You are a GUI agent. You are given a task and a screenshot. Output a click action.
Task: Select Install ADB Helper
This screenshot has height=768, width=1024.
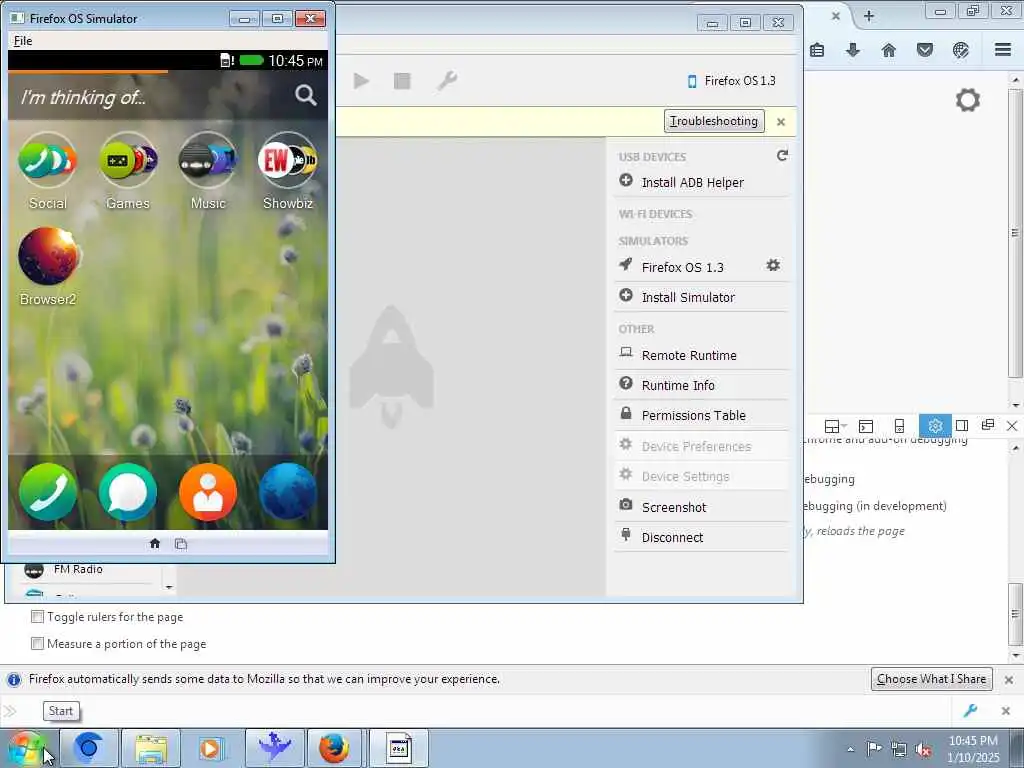click(x=701, y=182)
